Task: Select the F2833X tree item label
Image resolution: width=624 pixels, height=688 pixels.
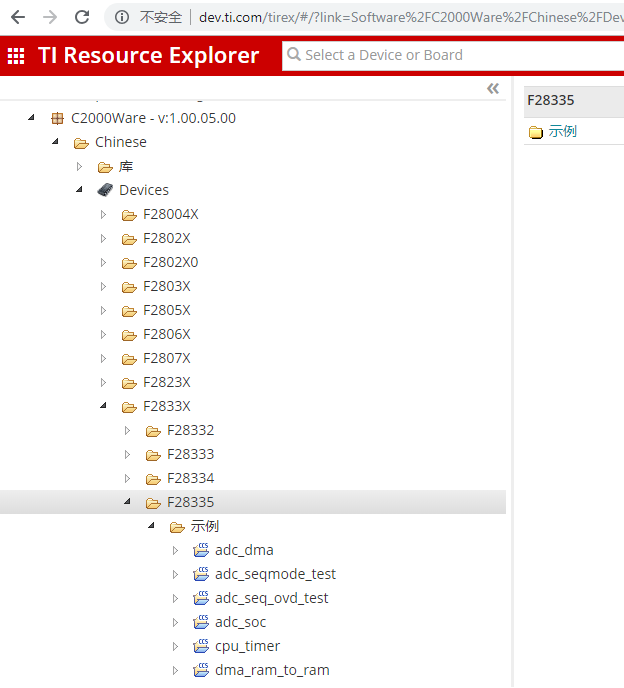Action: pos(167,406)
